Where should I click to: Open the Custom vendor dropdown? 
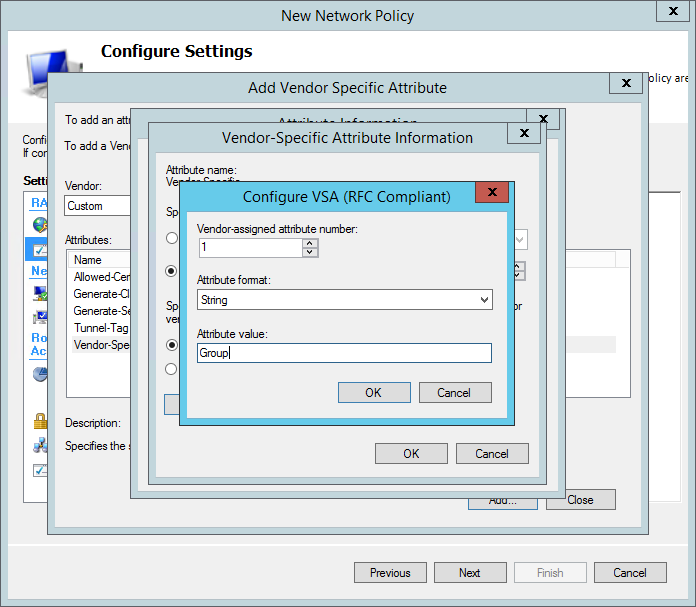[x=97, y=206]
